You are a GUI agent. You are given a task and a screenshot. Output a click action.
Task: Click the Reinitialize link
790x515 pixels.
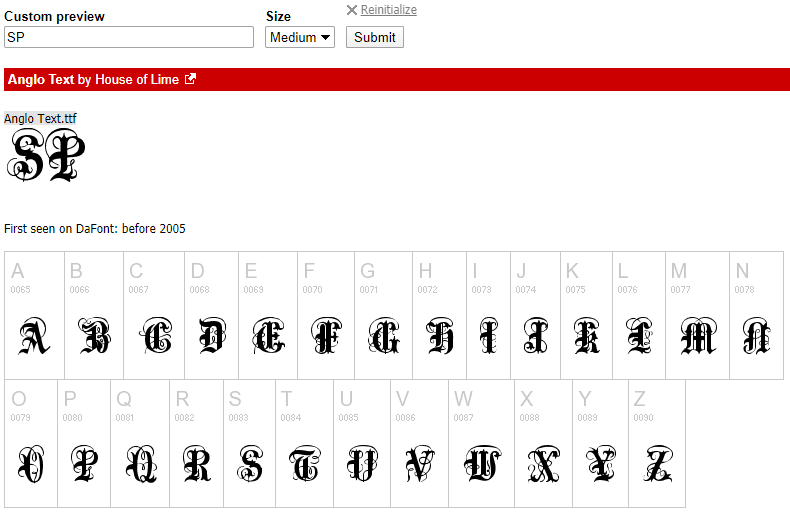click(388, 10)
